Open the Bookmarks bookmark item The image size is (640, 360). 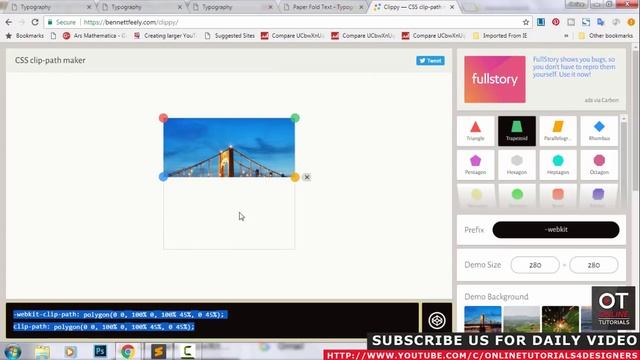[x=24, y=36]
